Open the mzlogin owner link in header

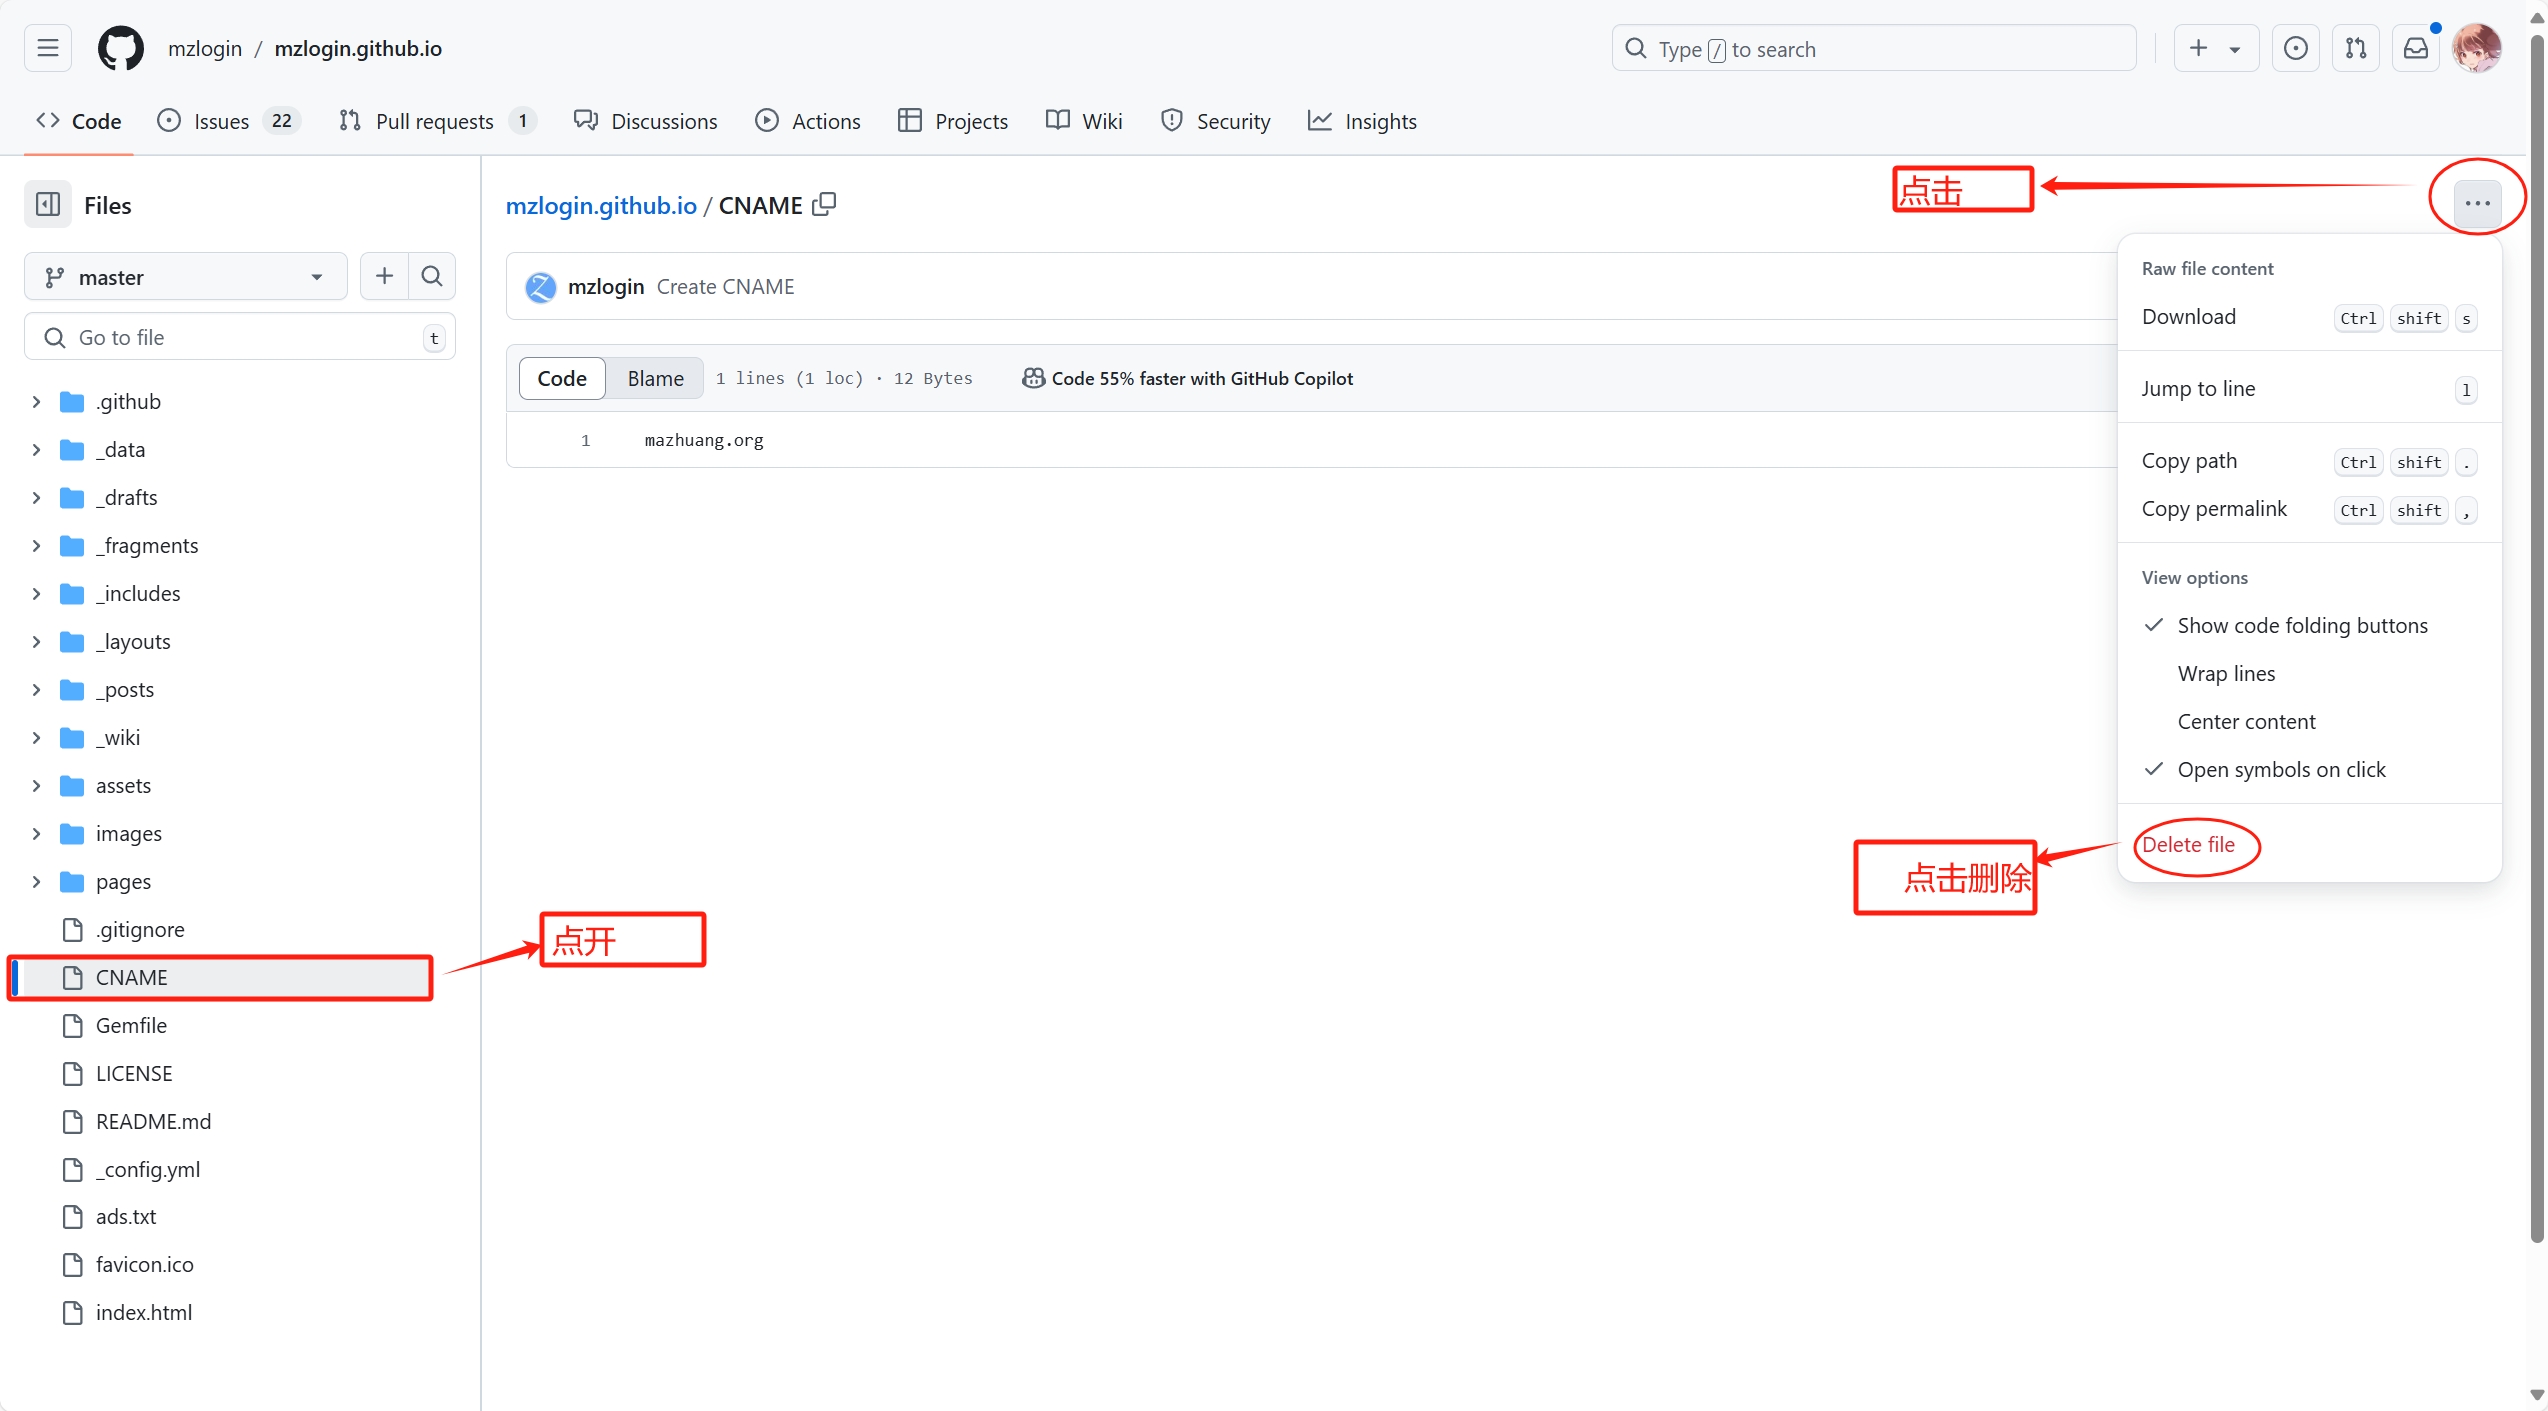(205, 48)
